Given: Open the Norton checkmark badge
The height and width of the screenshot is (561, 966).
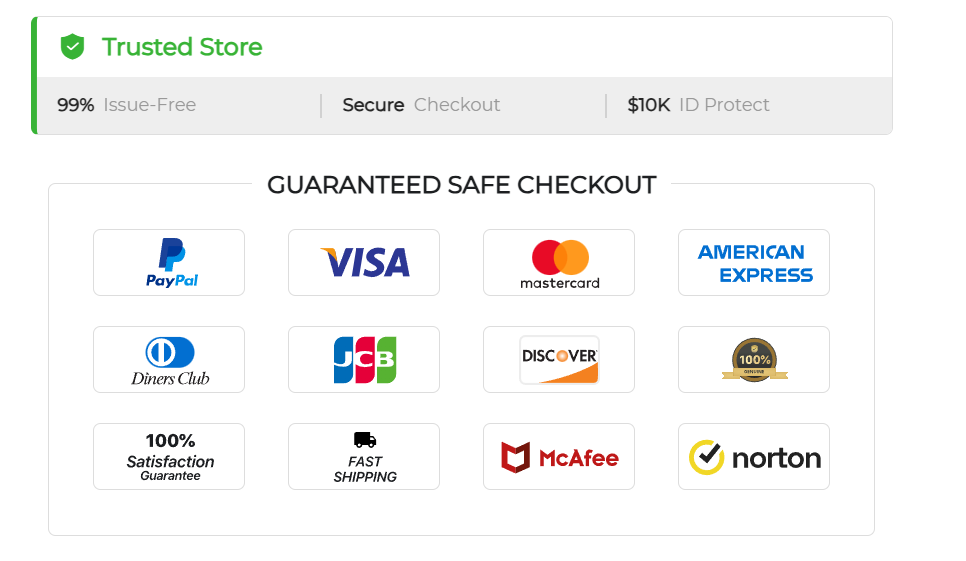Looking at the screenshot, I should click(x=754, y=456).
